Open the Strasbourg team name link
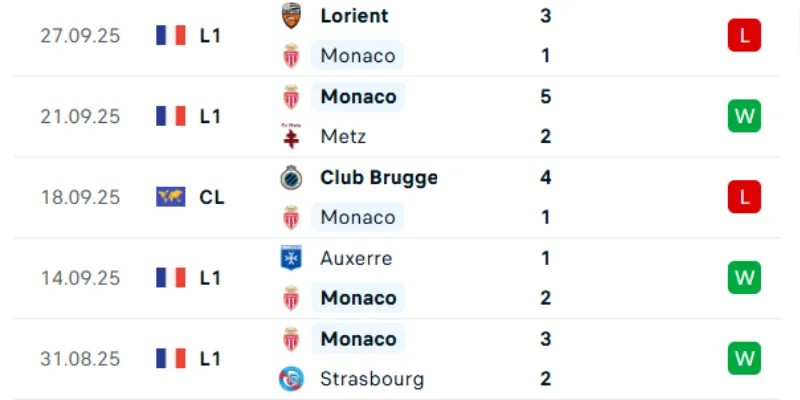 372,379
